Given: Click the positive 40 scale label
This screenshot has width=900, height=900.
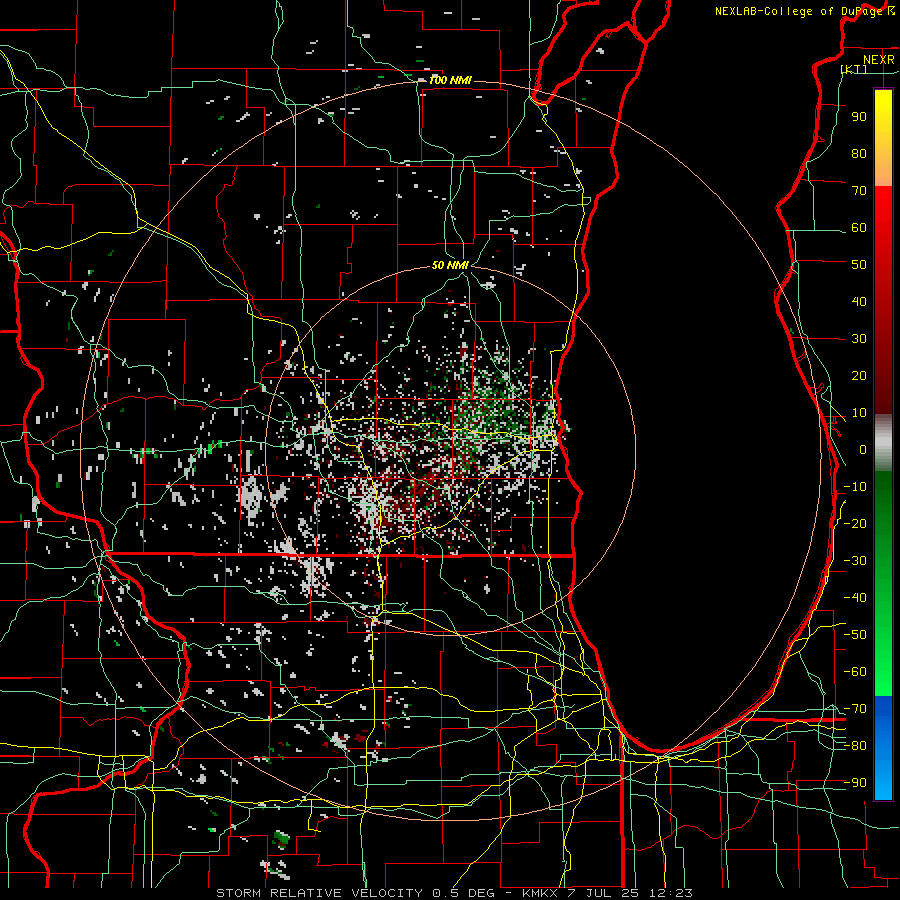Looking at the screenshot, I should pyautogui.click(x=859, y=301).
